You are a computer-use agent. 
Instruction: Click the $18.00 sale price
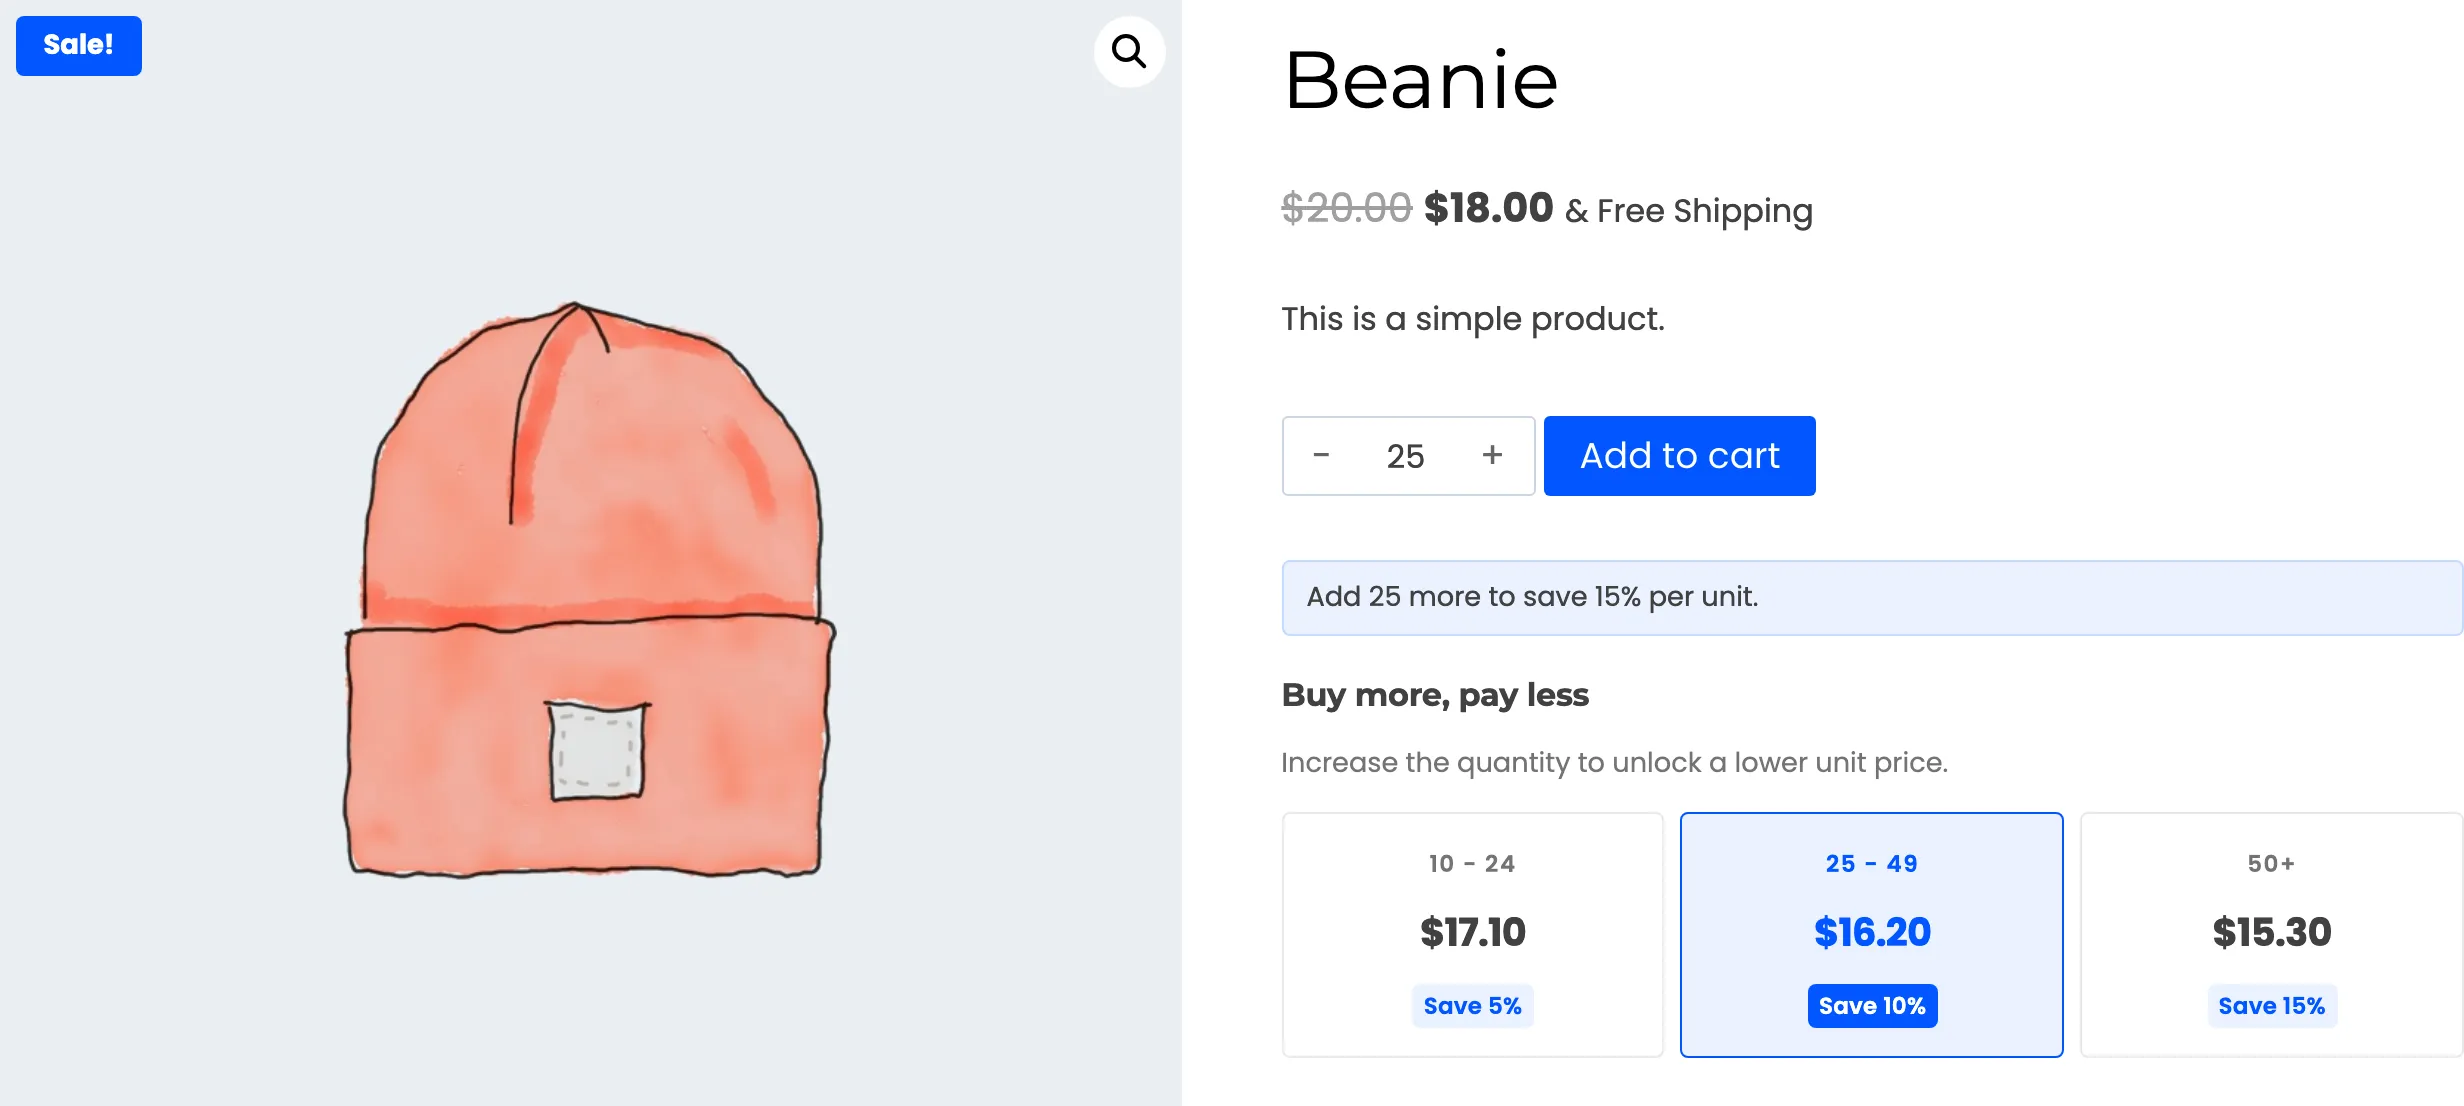click(x=1488, y=208)
